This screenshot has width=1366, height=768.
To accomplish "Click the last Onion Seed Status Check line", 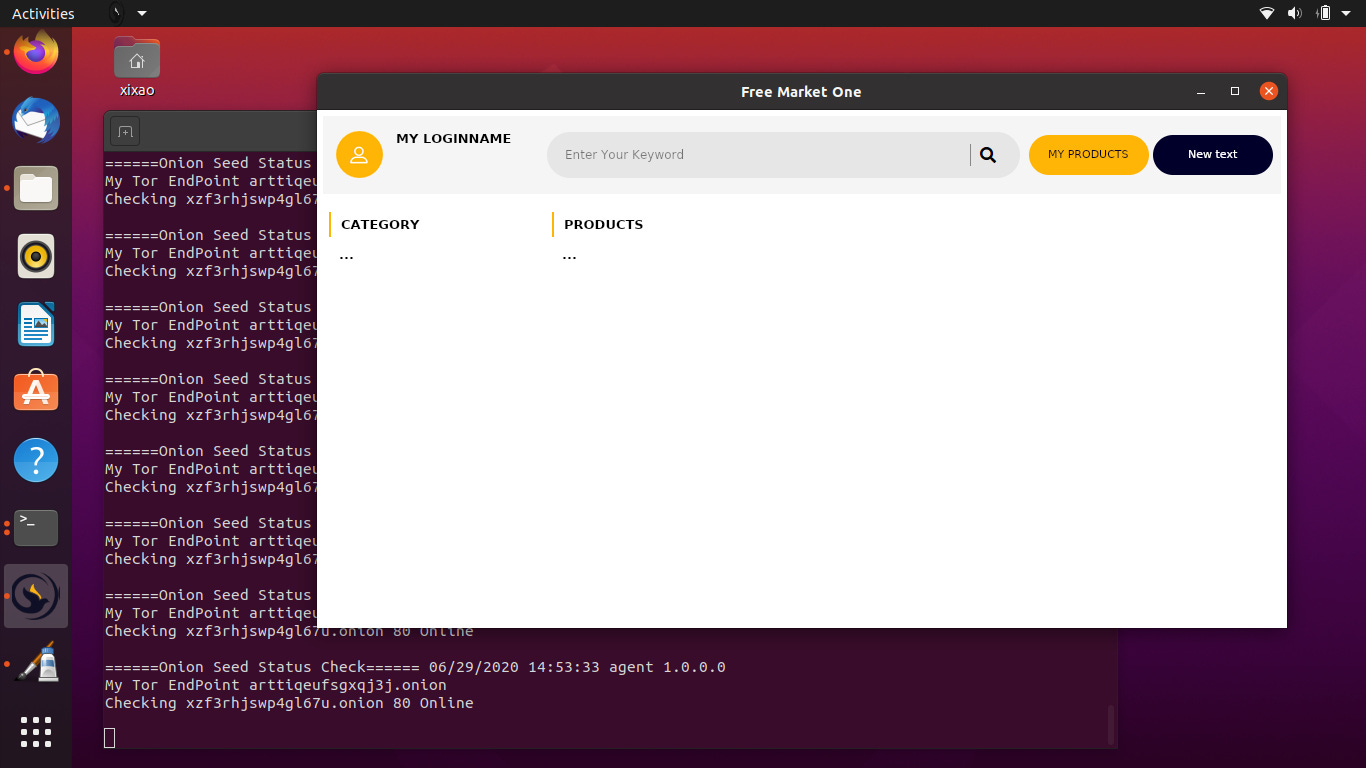I will (x=415, y=667).
